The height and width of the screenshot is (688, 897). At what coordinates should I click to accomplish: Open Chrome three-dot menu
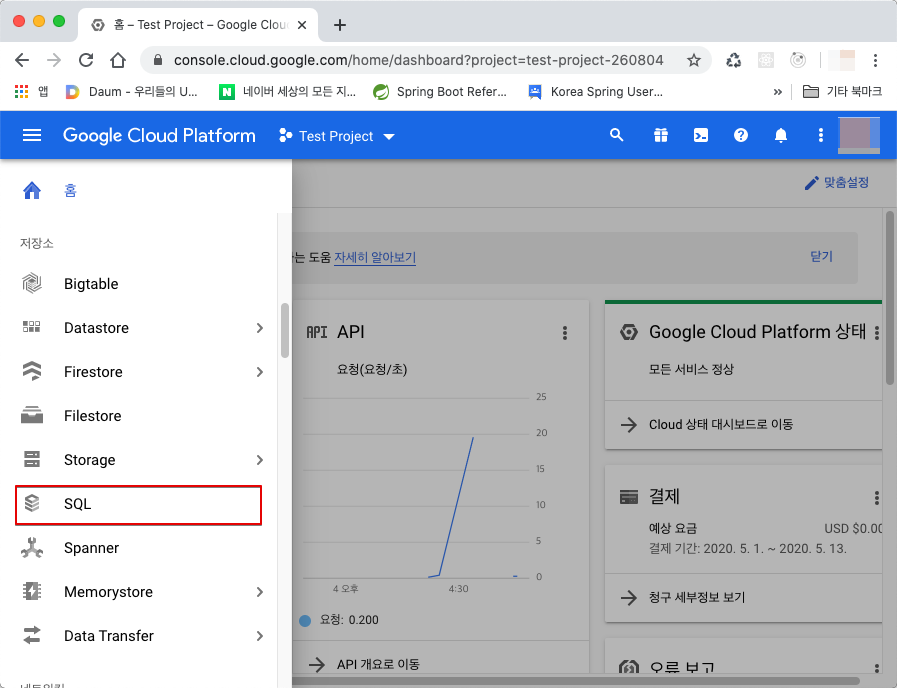point(875,60)
